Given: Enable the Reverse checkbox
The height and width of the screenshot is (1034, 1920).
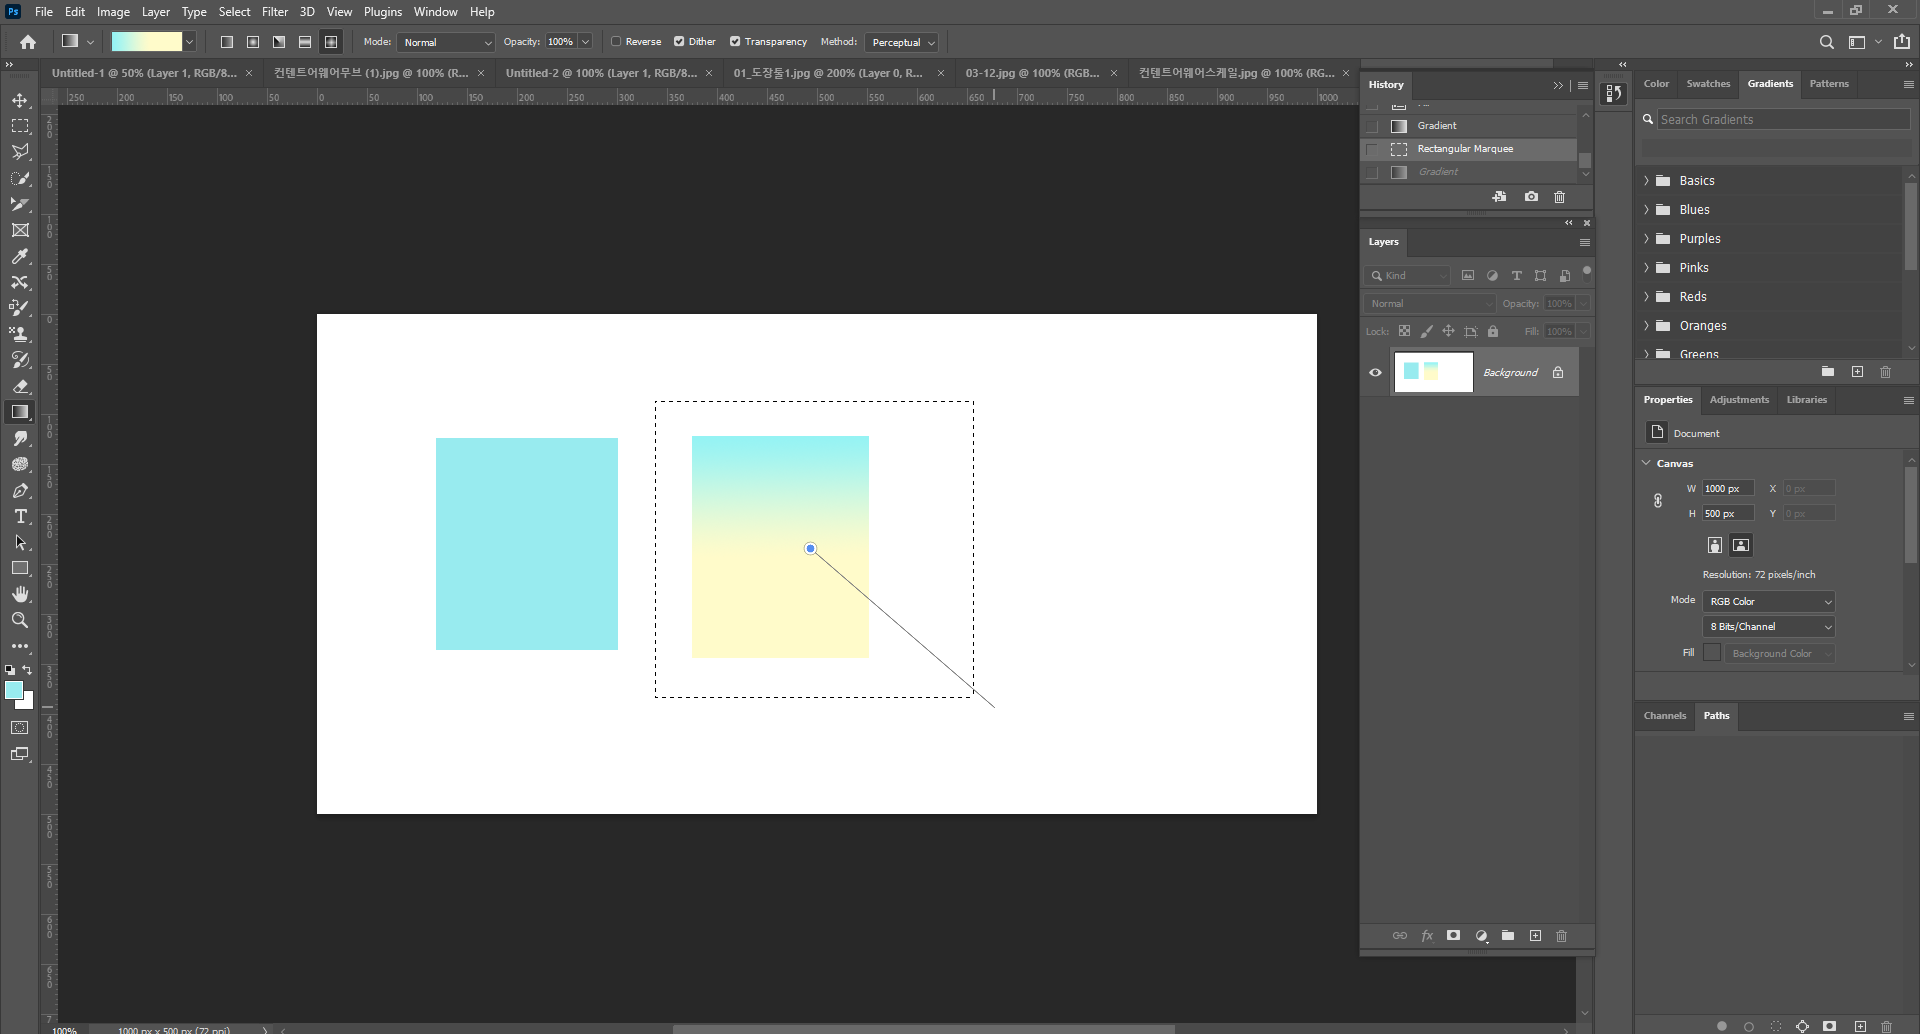Looking at the screenshot, I should [x=616, y=42].
